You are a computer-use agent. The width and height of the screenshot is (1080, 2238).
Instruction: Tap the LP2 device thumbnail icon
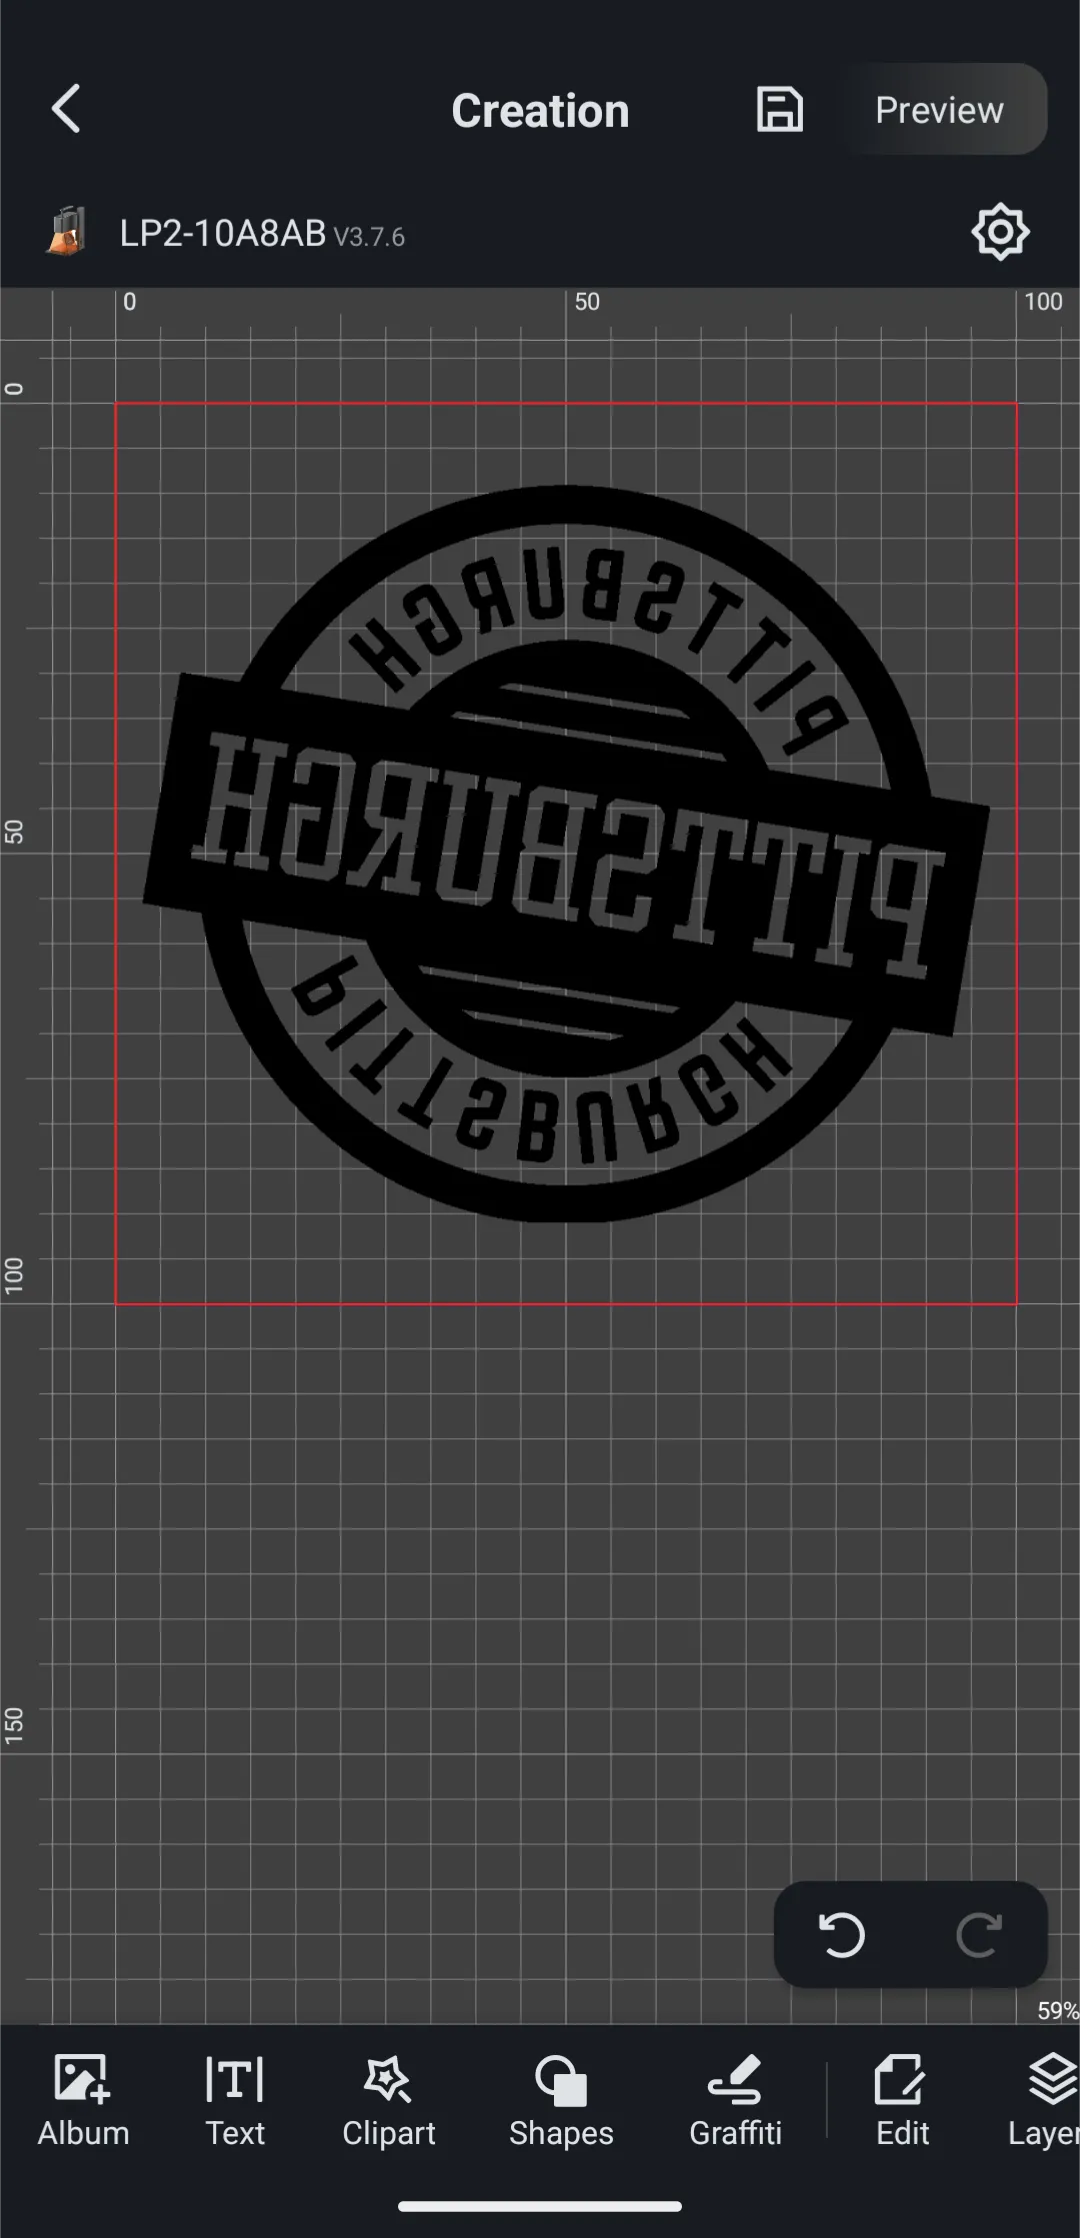point(67,232)
